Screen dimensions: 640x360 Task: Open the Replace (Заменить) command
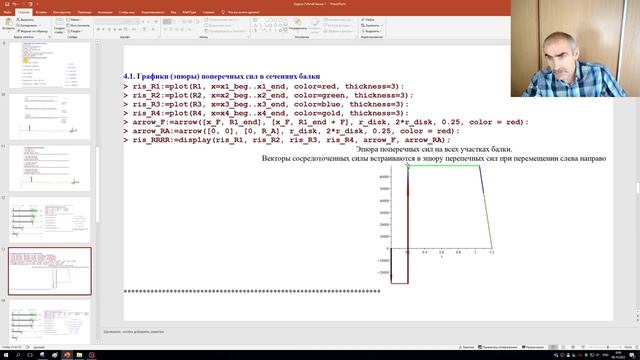371,25
